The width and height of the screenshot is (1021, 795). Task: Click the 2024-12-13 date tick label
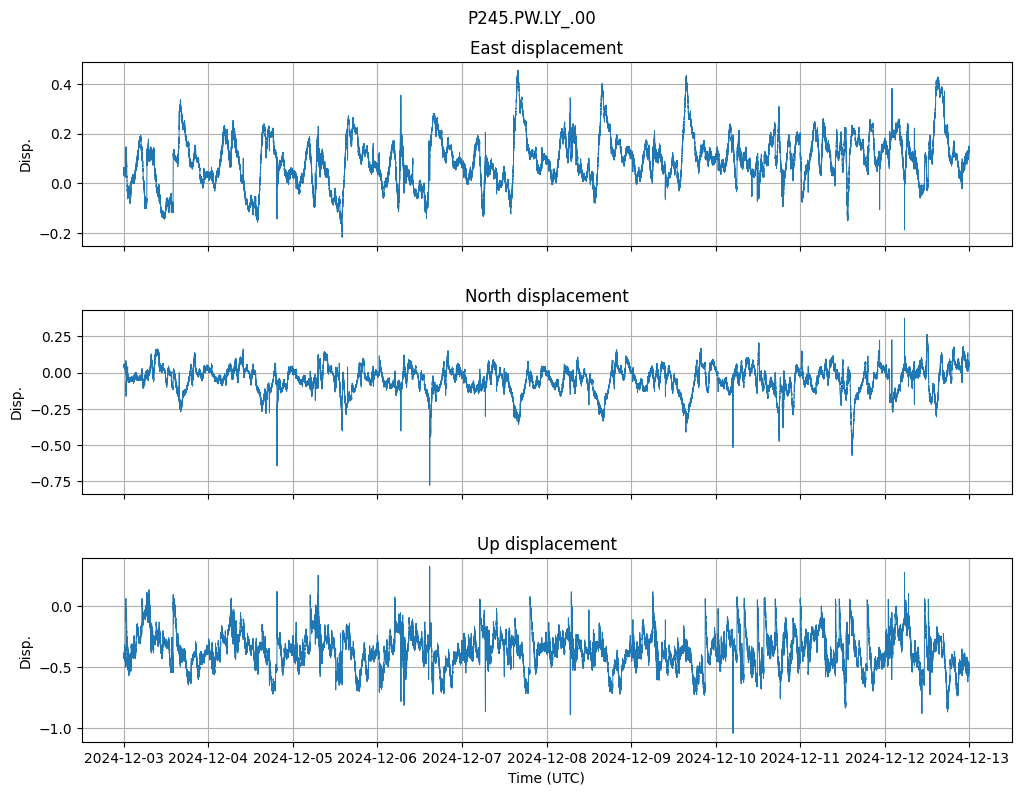pos(969,759)
